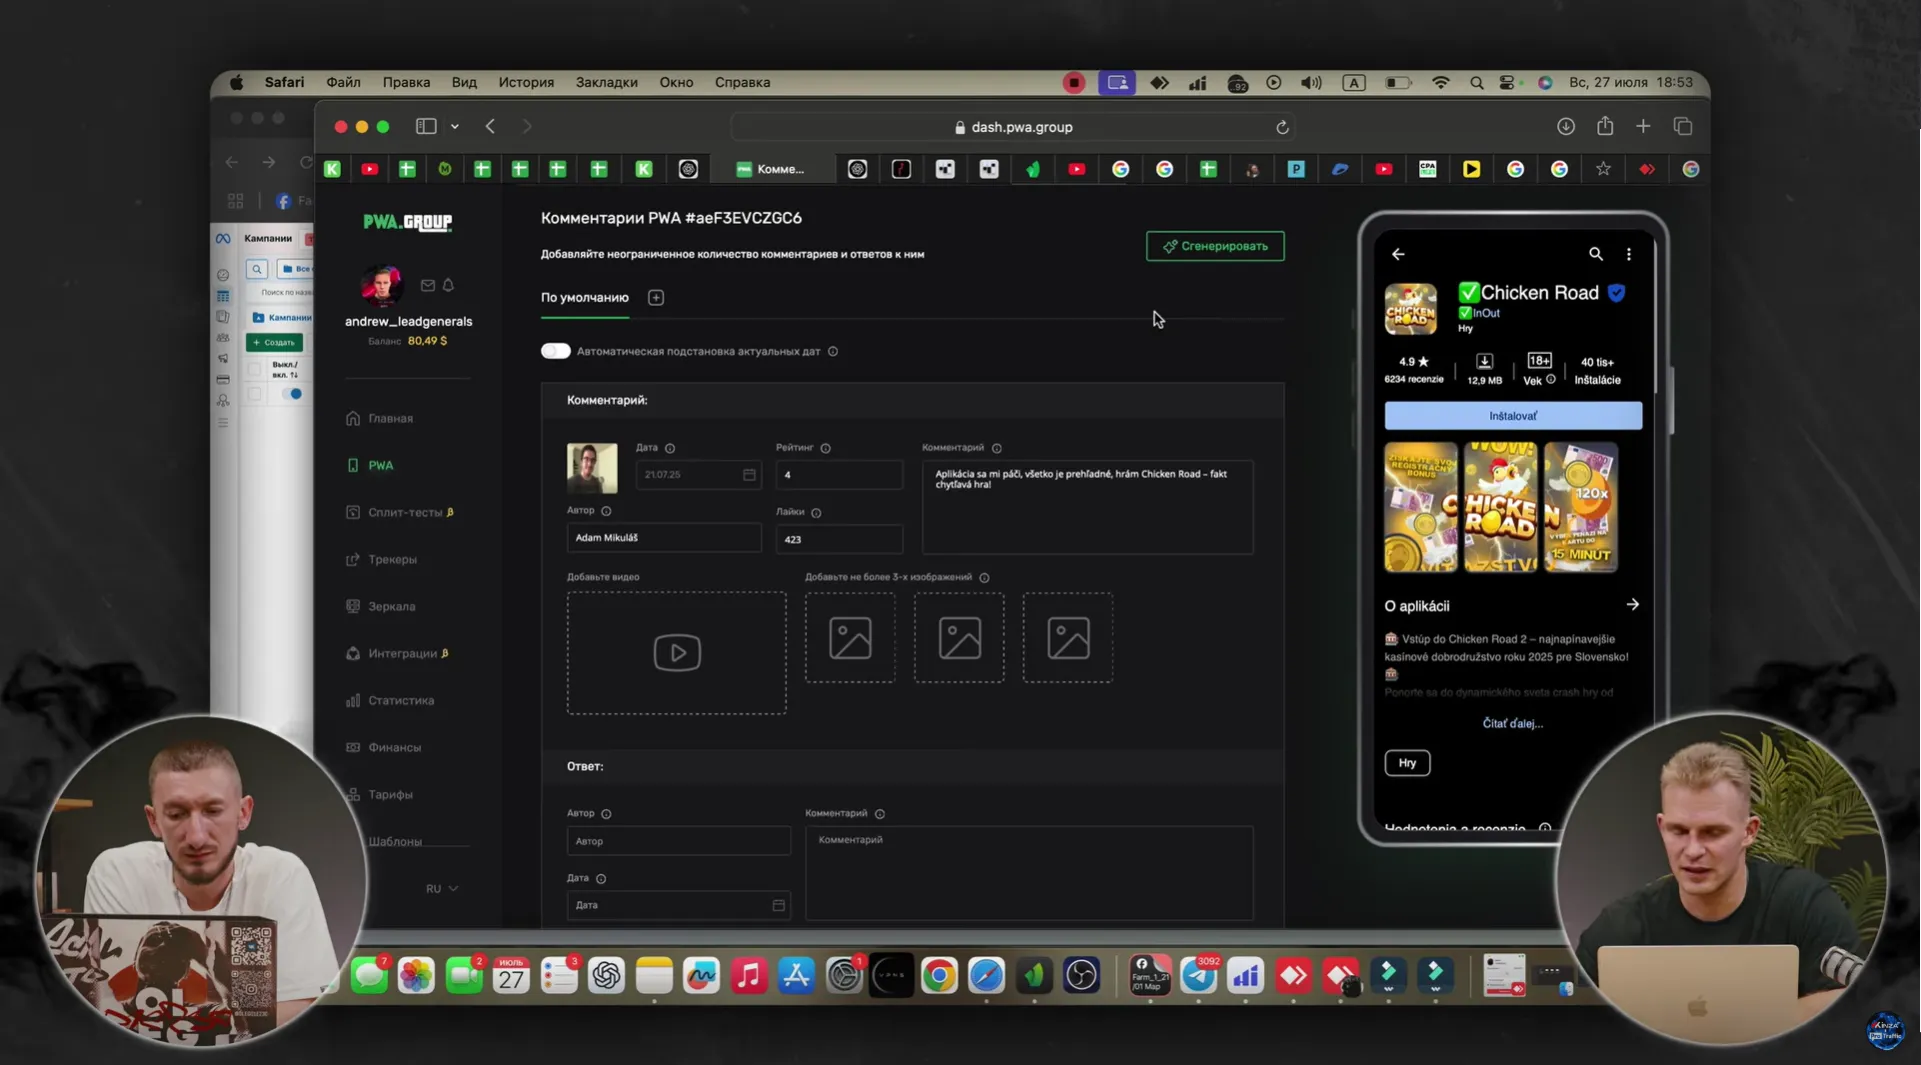Open the Файл menu in menu bar
1921x1065 pixels.
343,82
